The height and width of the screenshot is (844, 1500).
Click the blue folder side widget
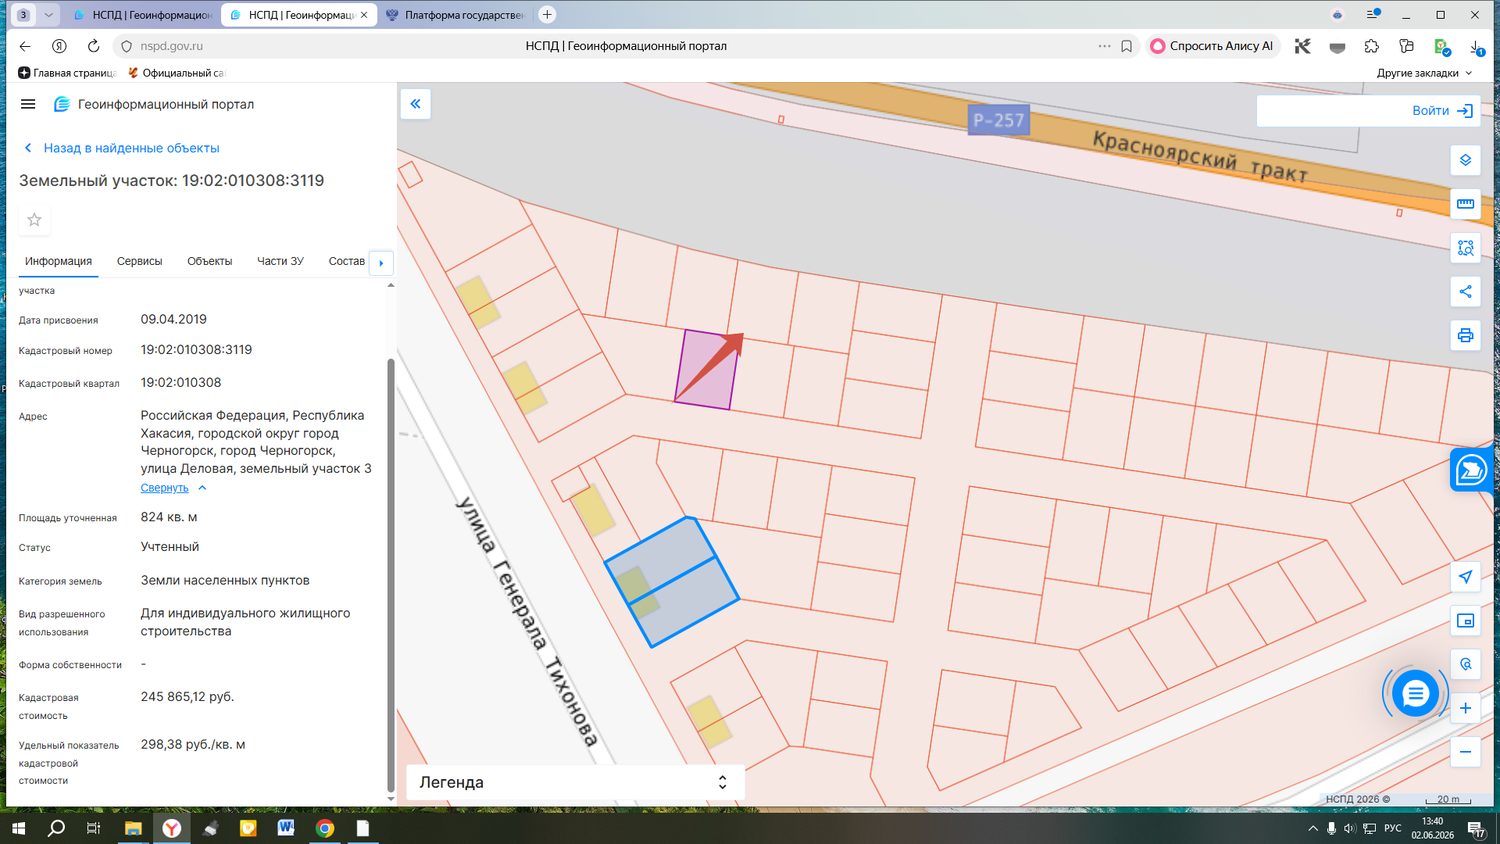click(1471, 470)
